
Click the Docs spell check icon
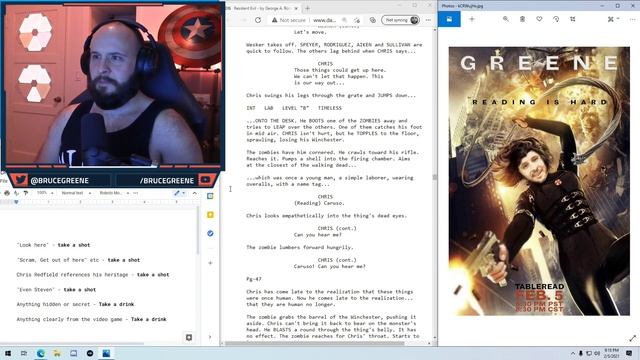[16, 193]
